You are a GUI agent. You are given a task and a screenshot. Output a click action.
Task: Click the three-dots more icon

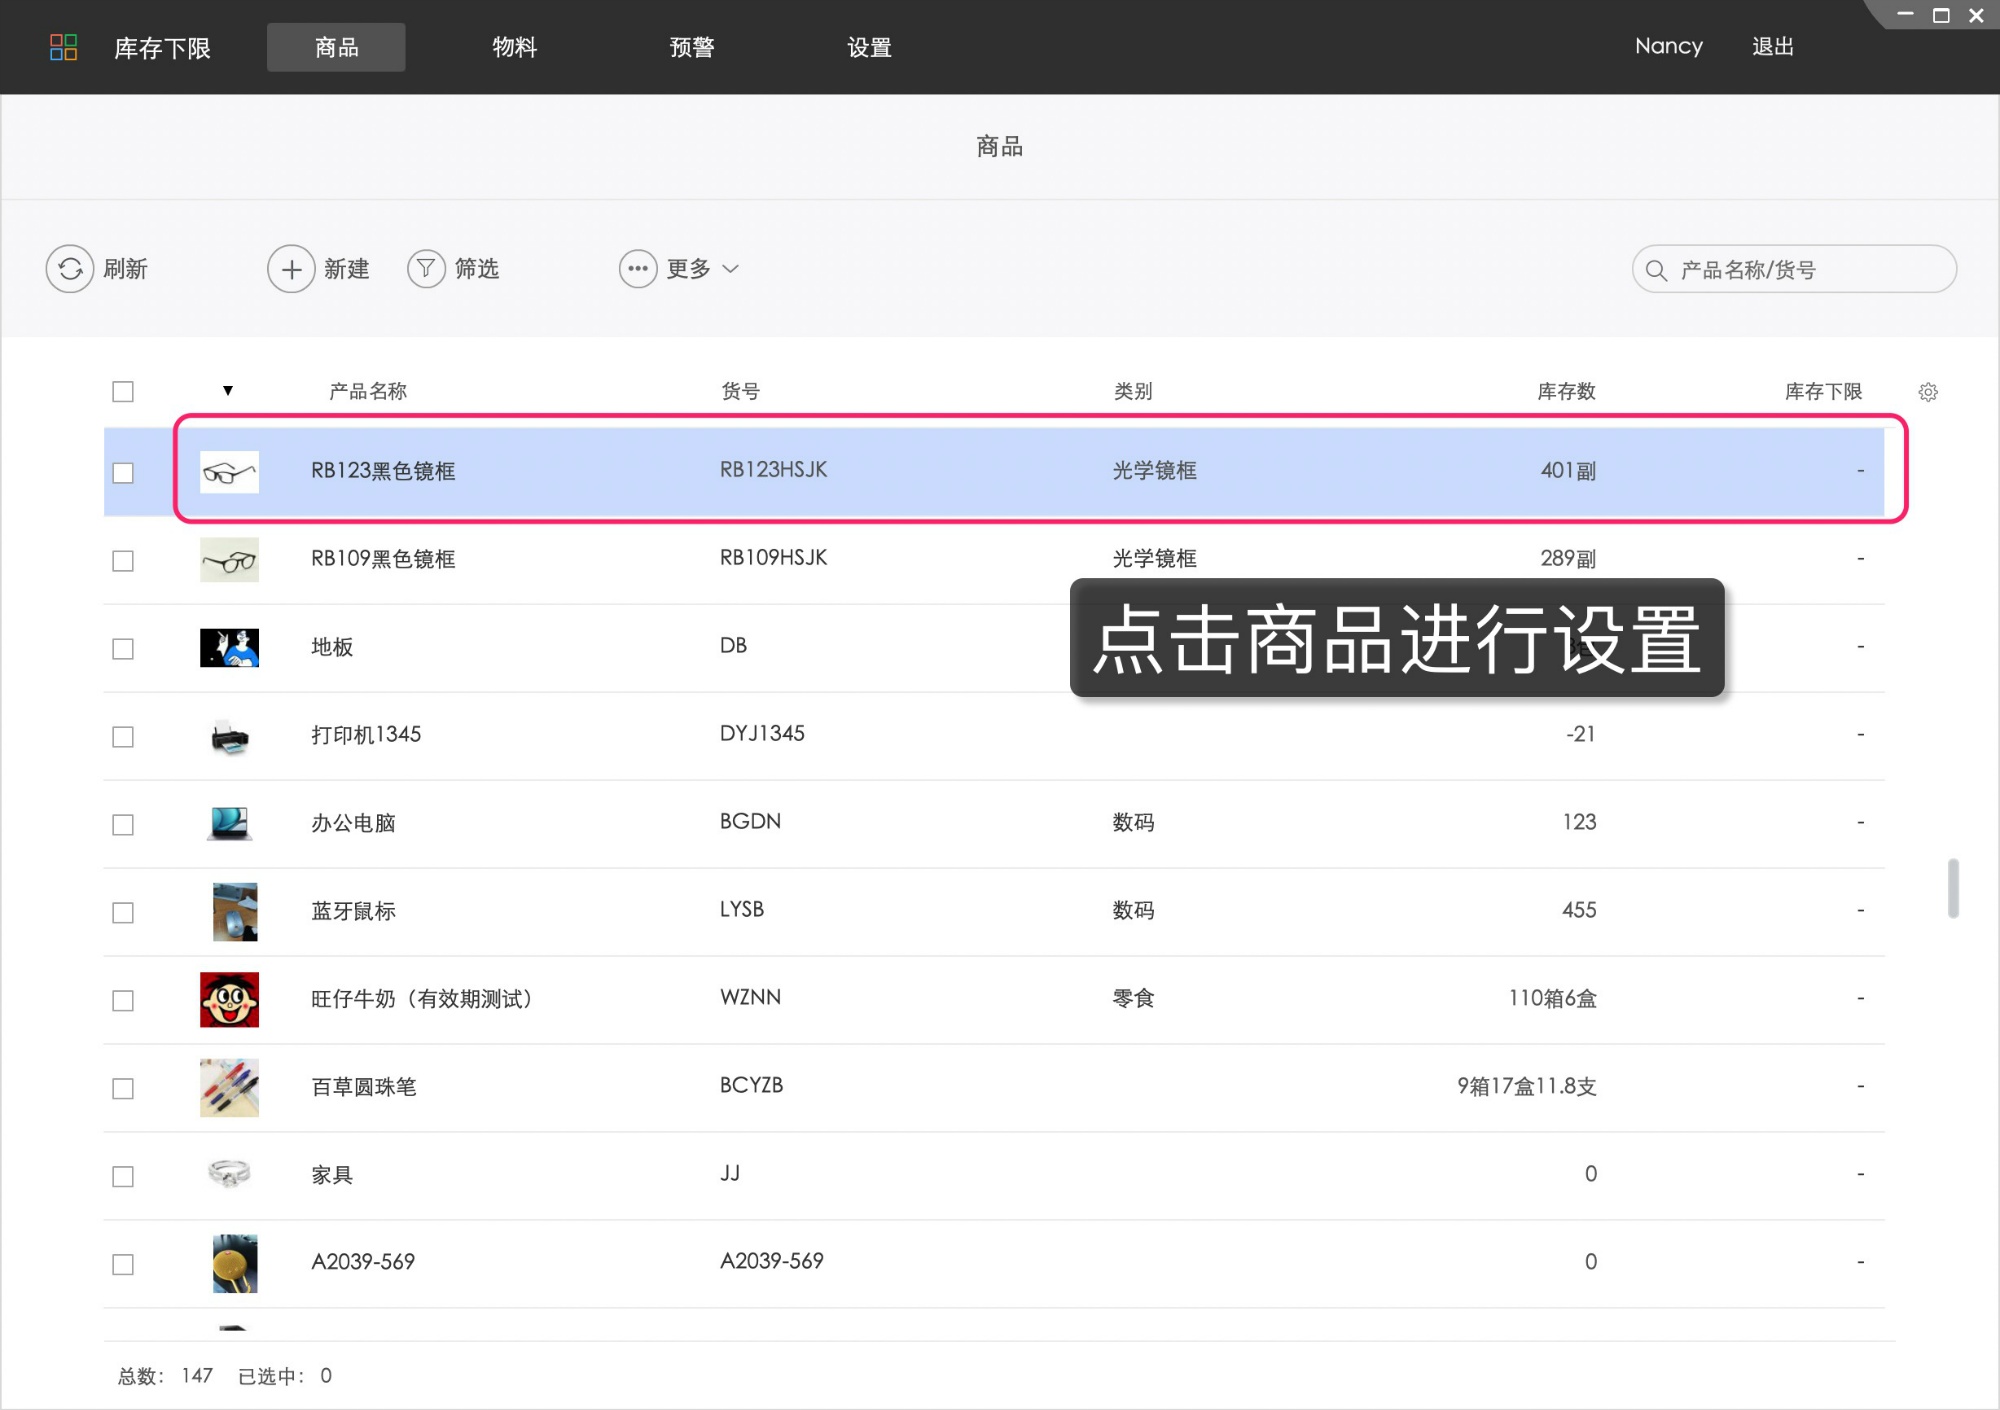point(638,269)
